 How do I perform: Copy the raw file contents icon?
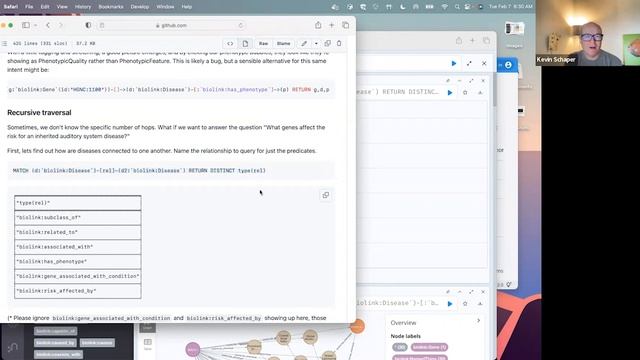[327, 43]
